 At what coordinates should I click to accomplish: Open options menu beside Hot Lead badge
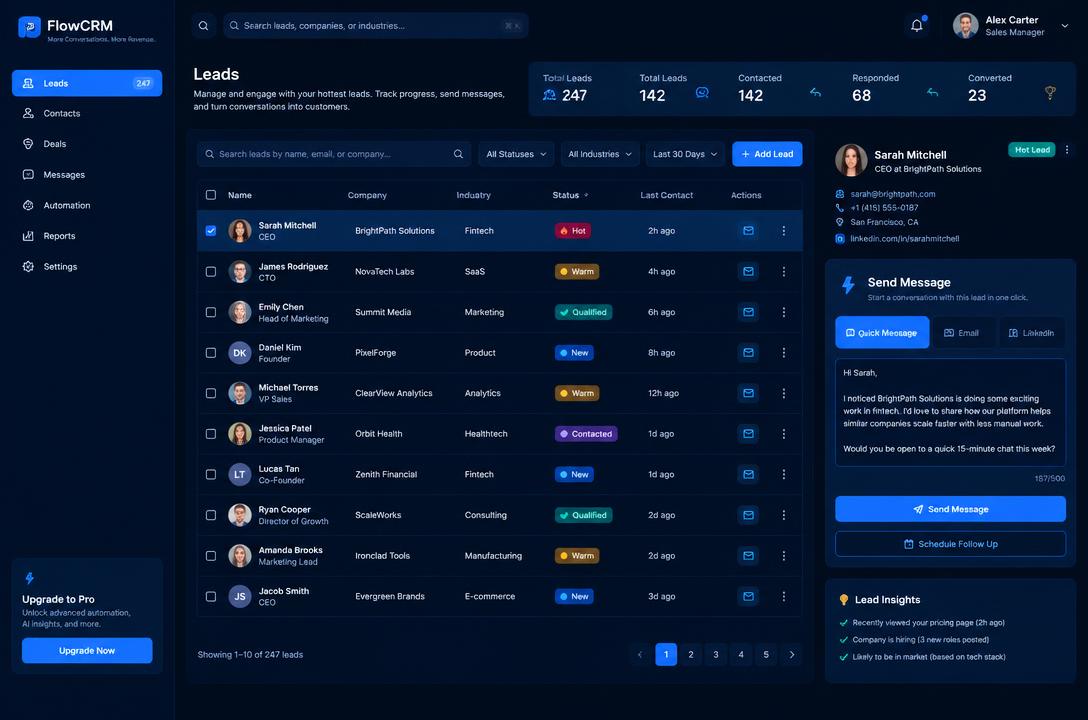tap(1066, 150)
